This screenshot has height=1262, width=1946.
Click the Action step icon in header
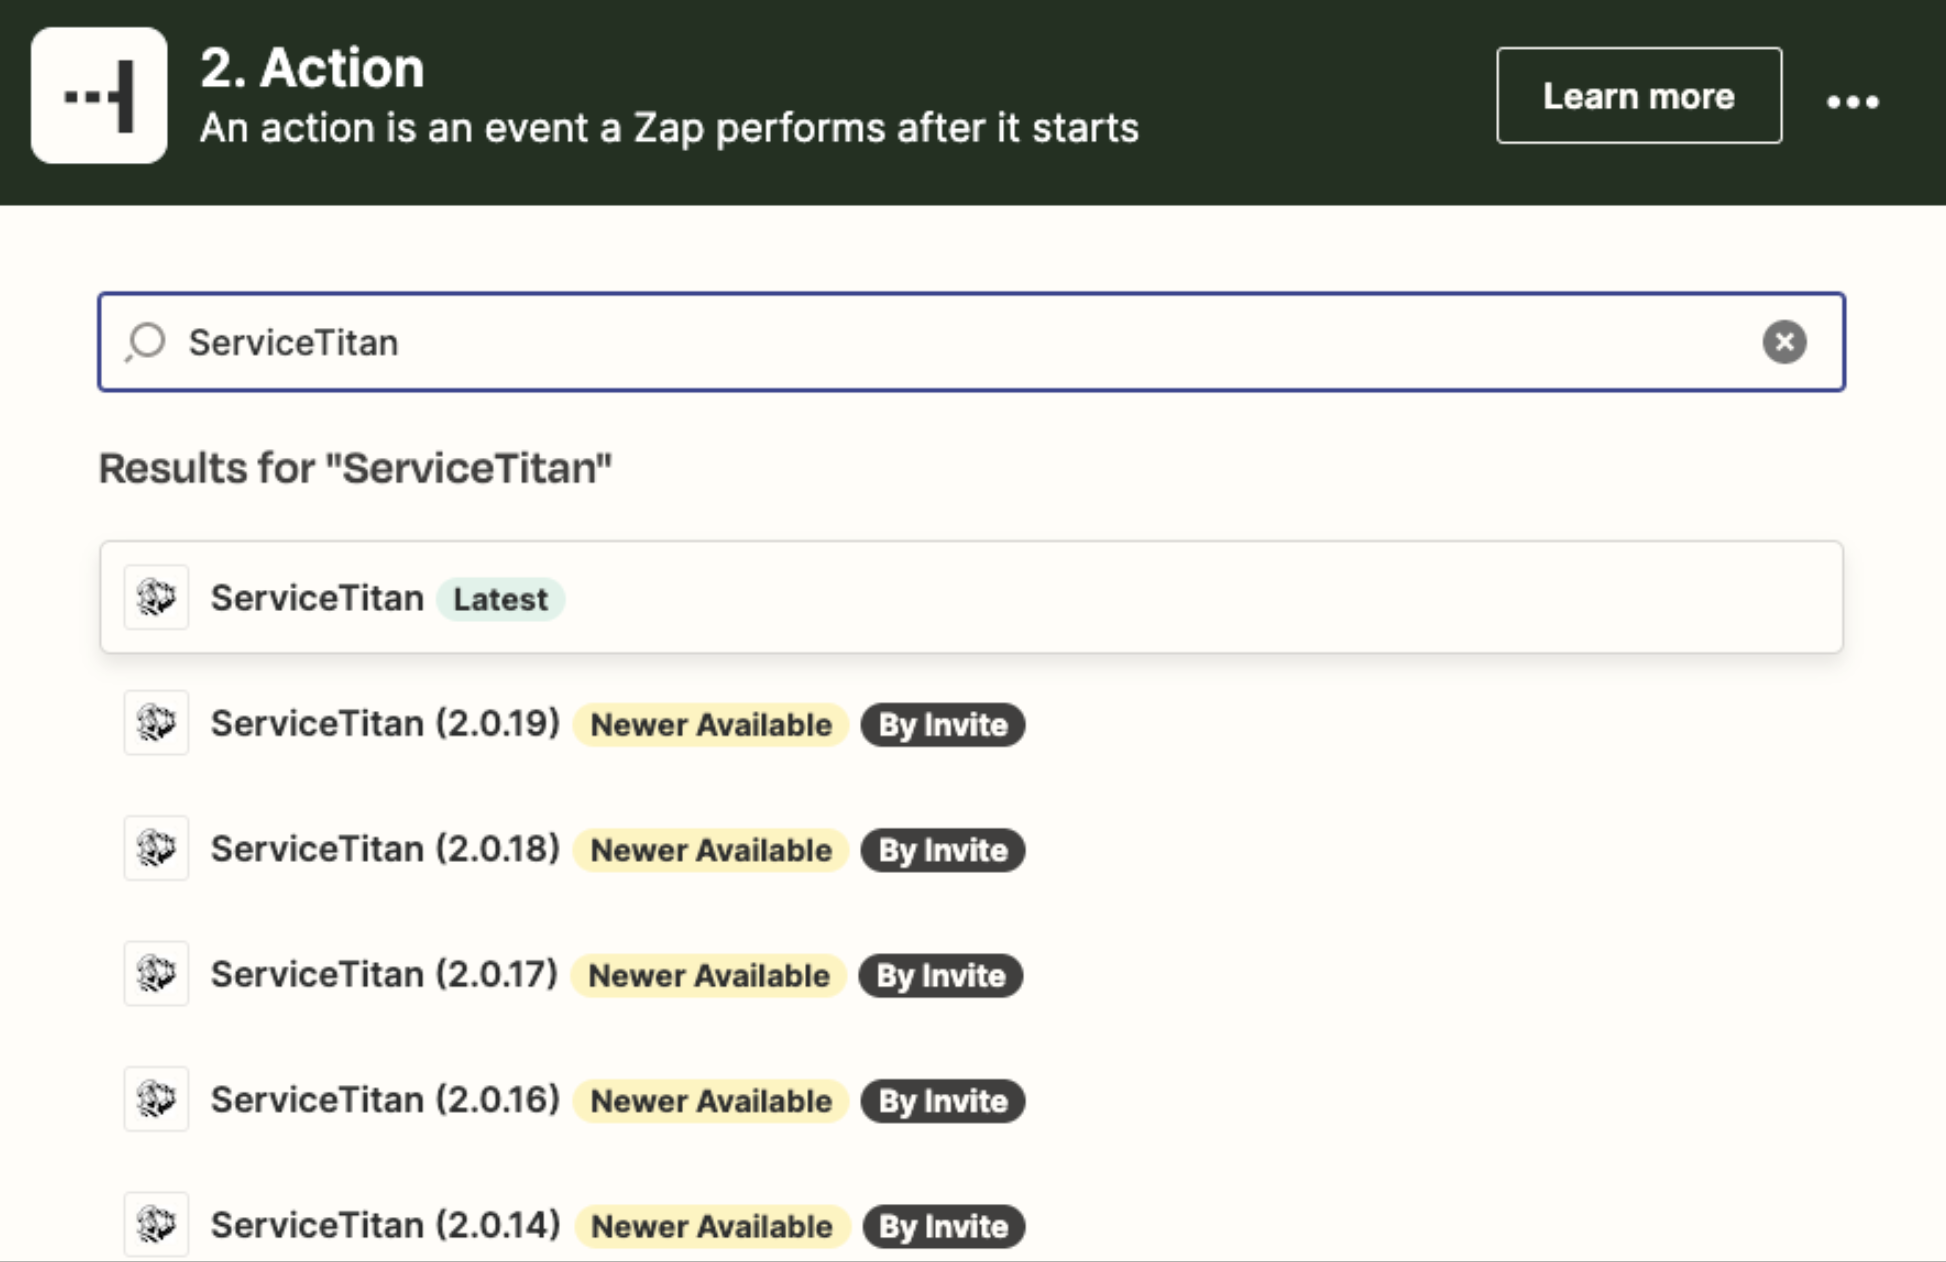click(98, 96)
